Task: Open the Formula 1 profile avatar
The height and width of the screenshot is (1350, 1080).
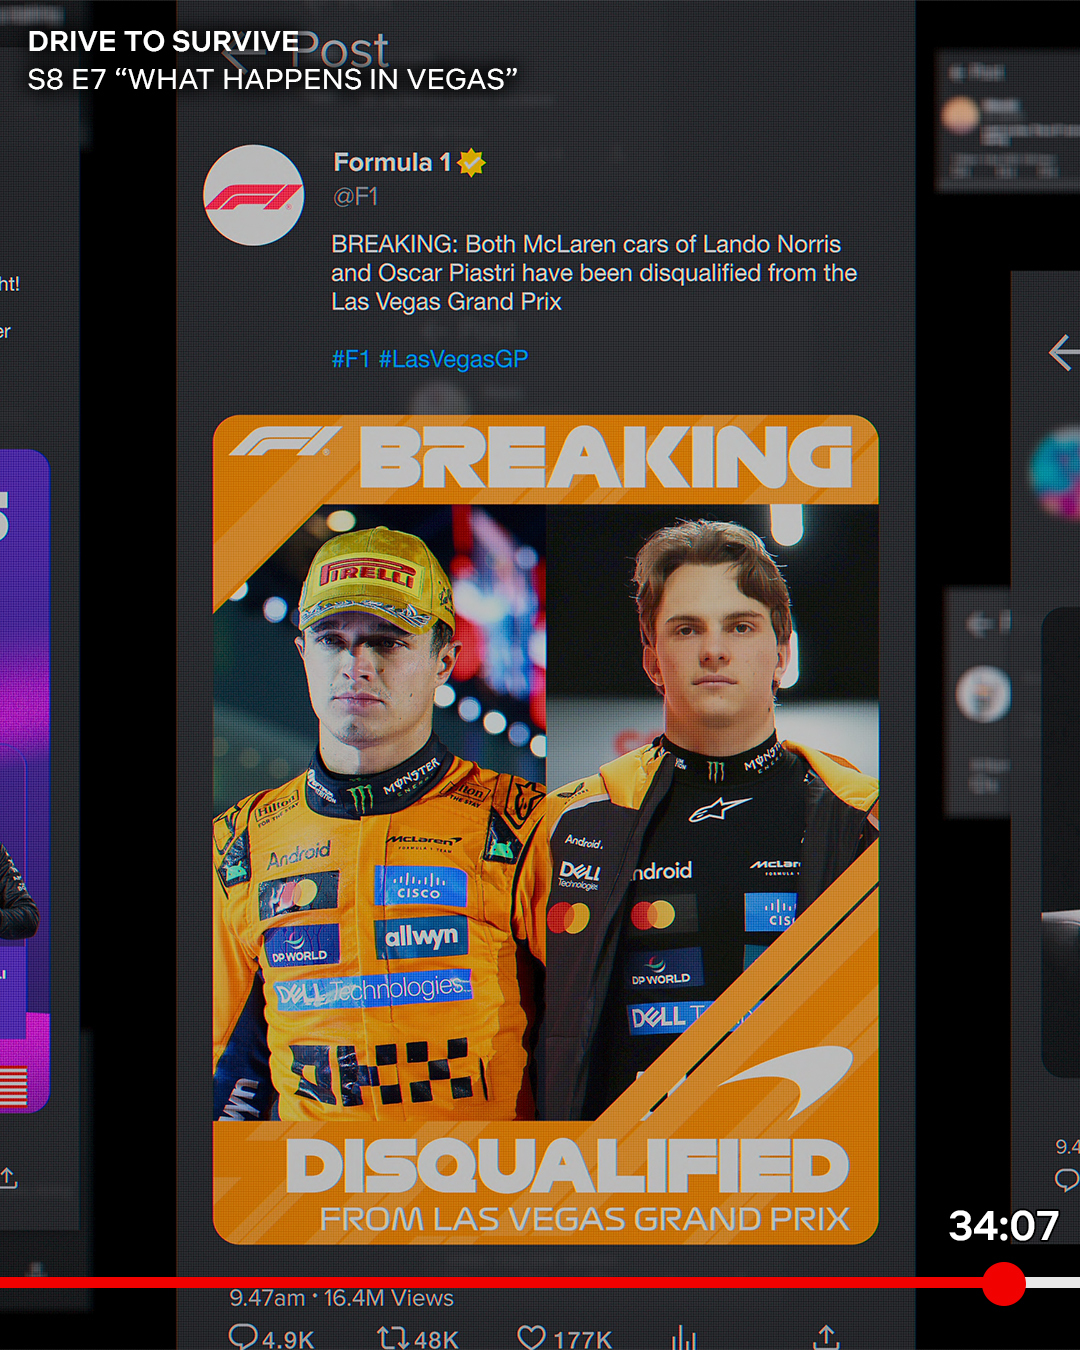Action: point(254,195)
